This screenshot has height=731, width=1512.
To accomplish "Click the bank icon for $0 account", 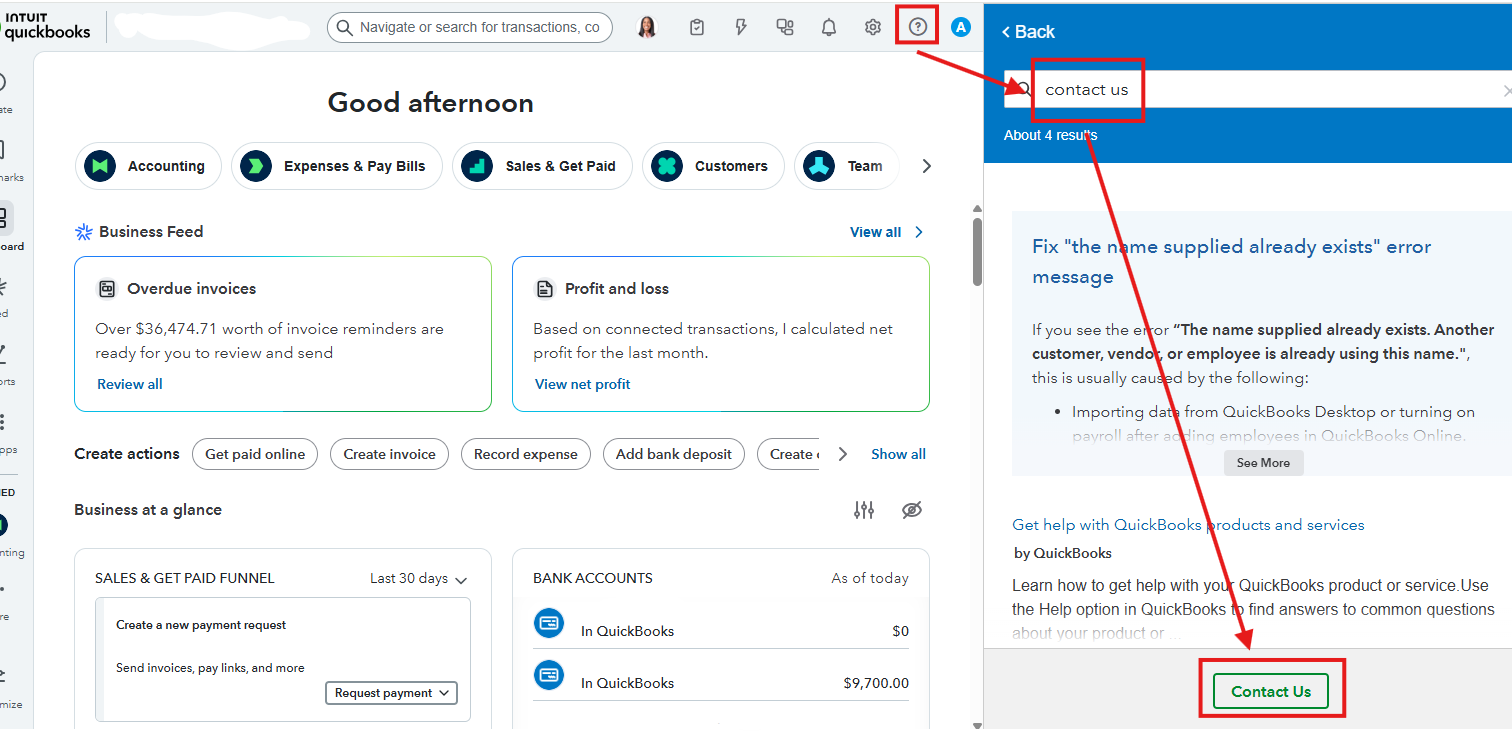I will (549, 624).
